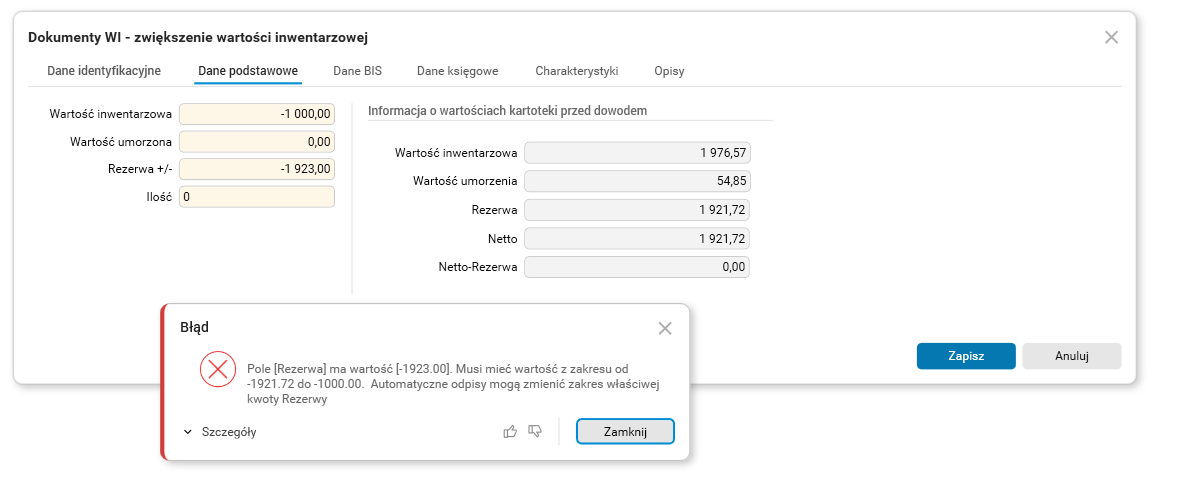
Task: Select the Dane podstawowe tab
Action: pos(248,71)
